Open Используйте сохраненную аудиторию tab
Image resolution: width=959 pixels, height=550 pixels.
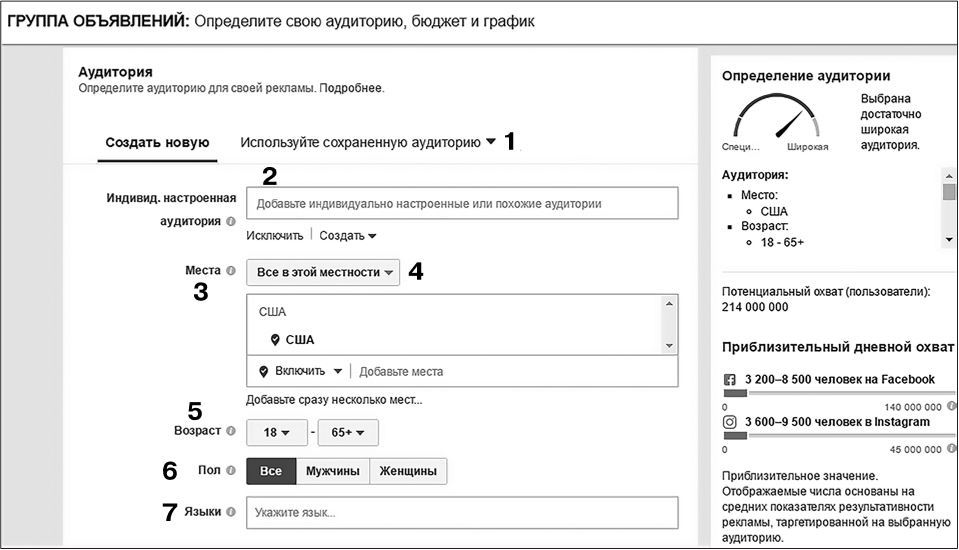[368, 142]
